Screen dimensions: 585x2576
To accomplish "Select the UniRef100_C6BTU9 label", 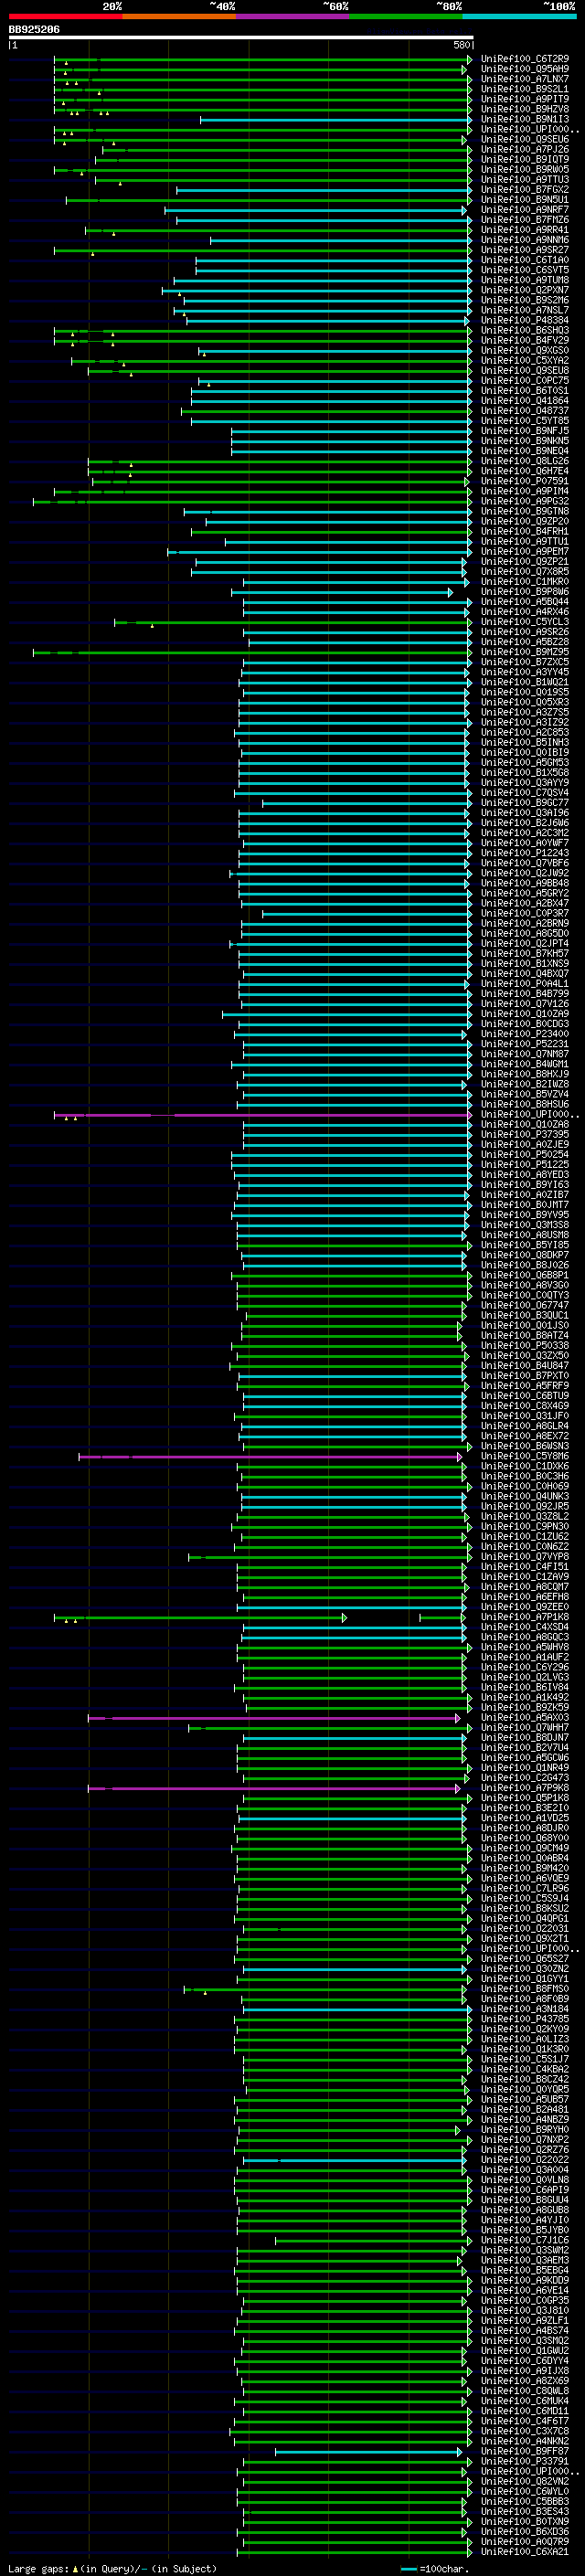I will [x=525, y=1396].
